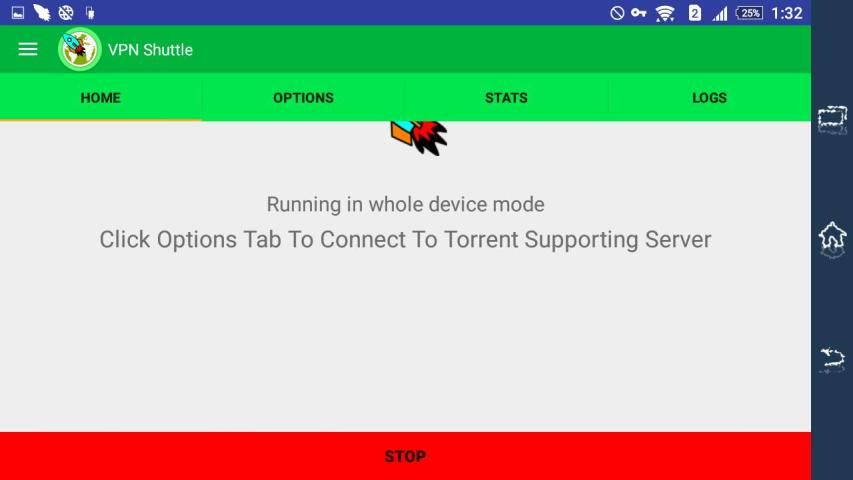Open the LOGS tab

pos(709,97)
